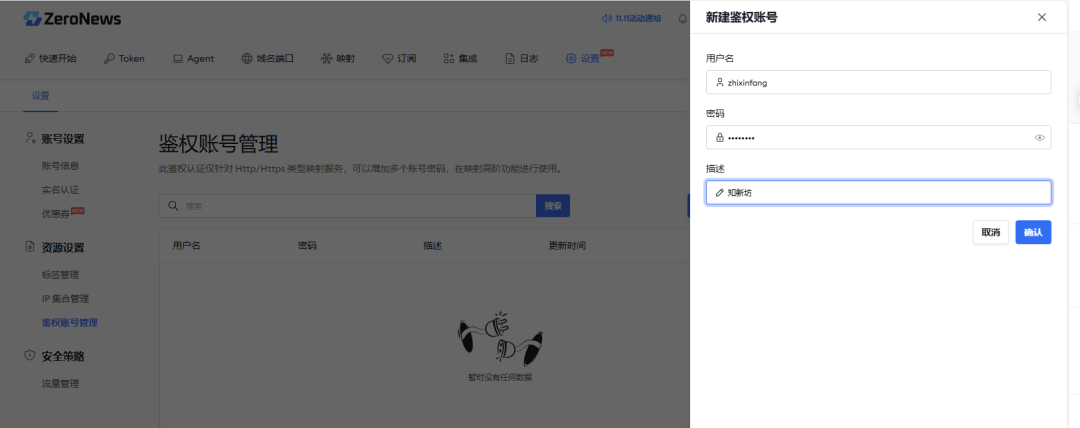Image resolution: width=1080 pixels, height=428 pixels.
Task: Click the laptop icon beside Agent
Action: click(178, 59)
